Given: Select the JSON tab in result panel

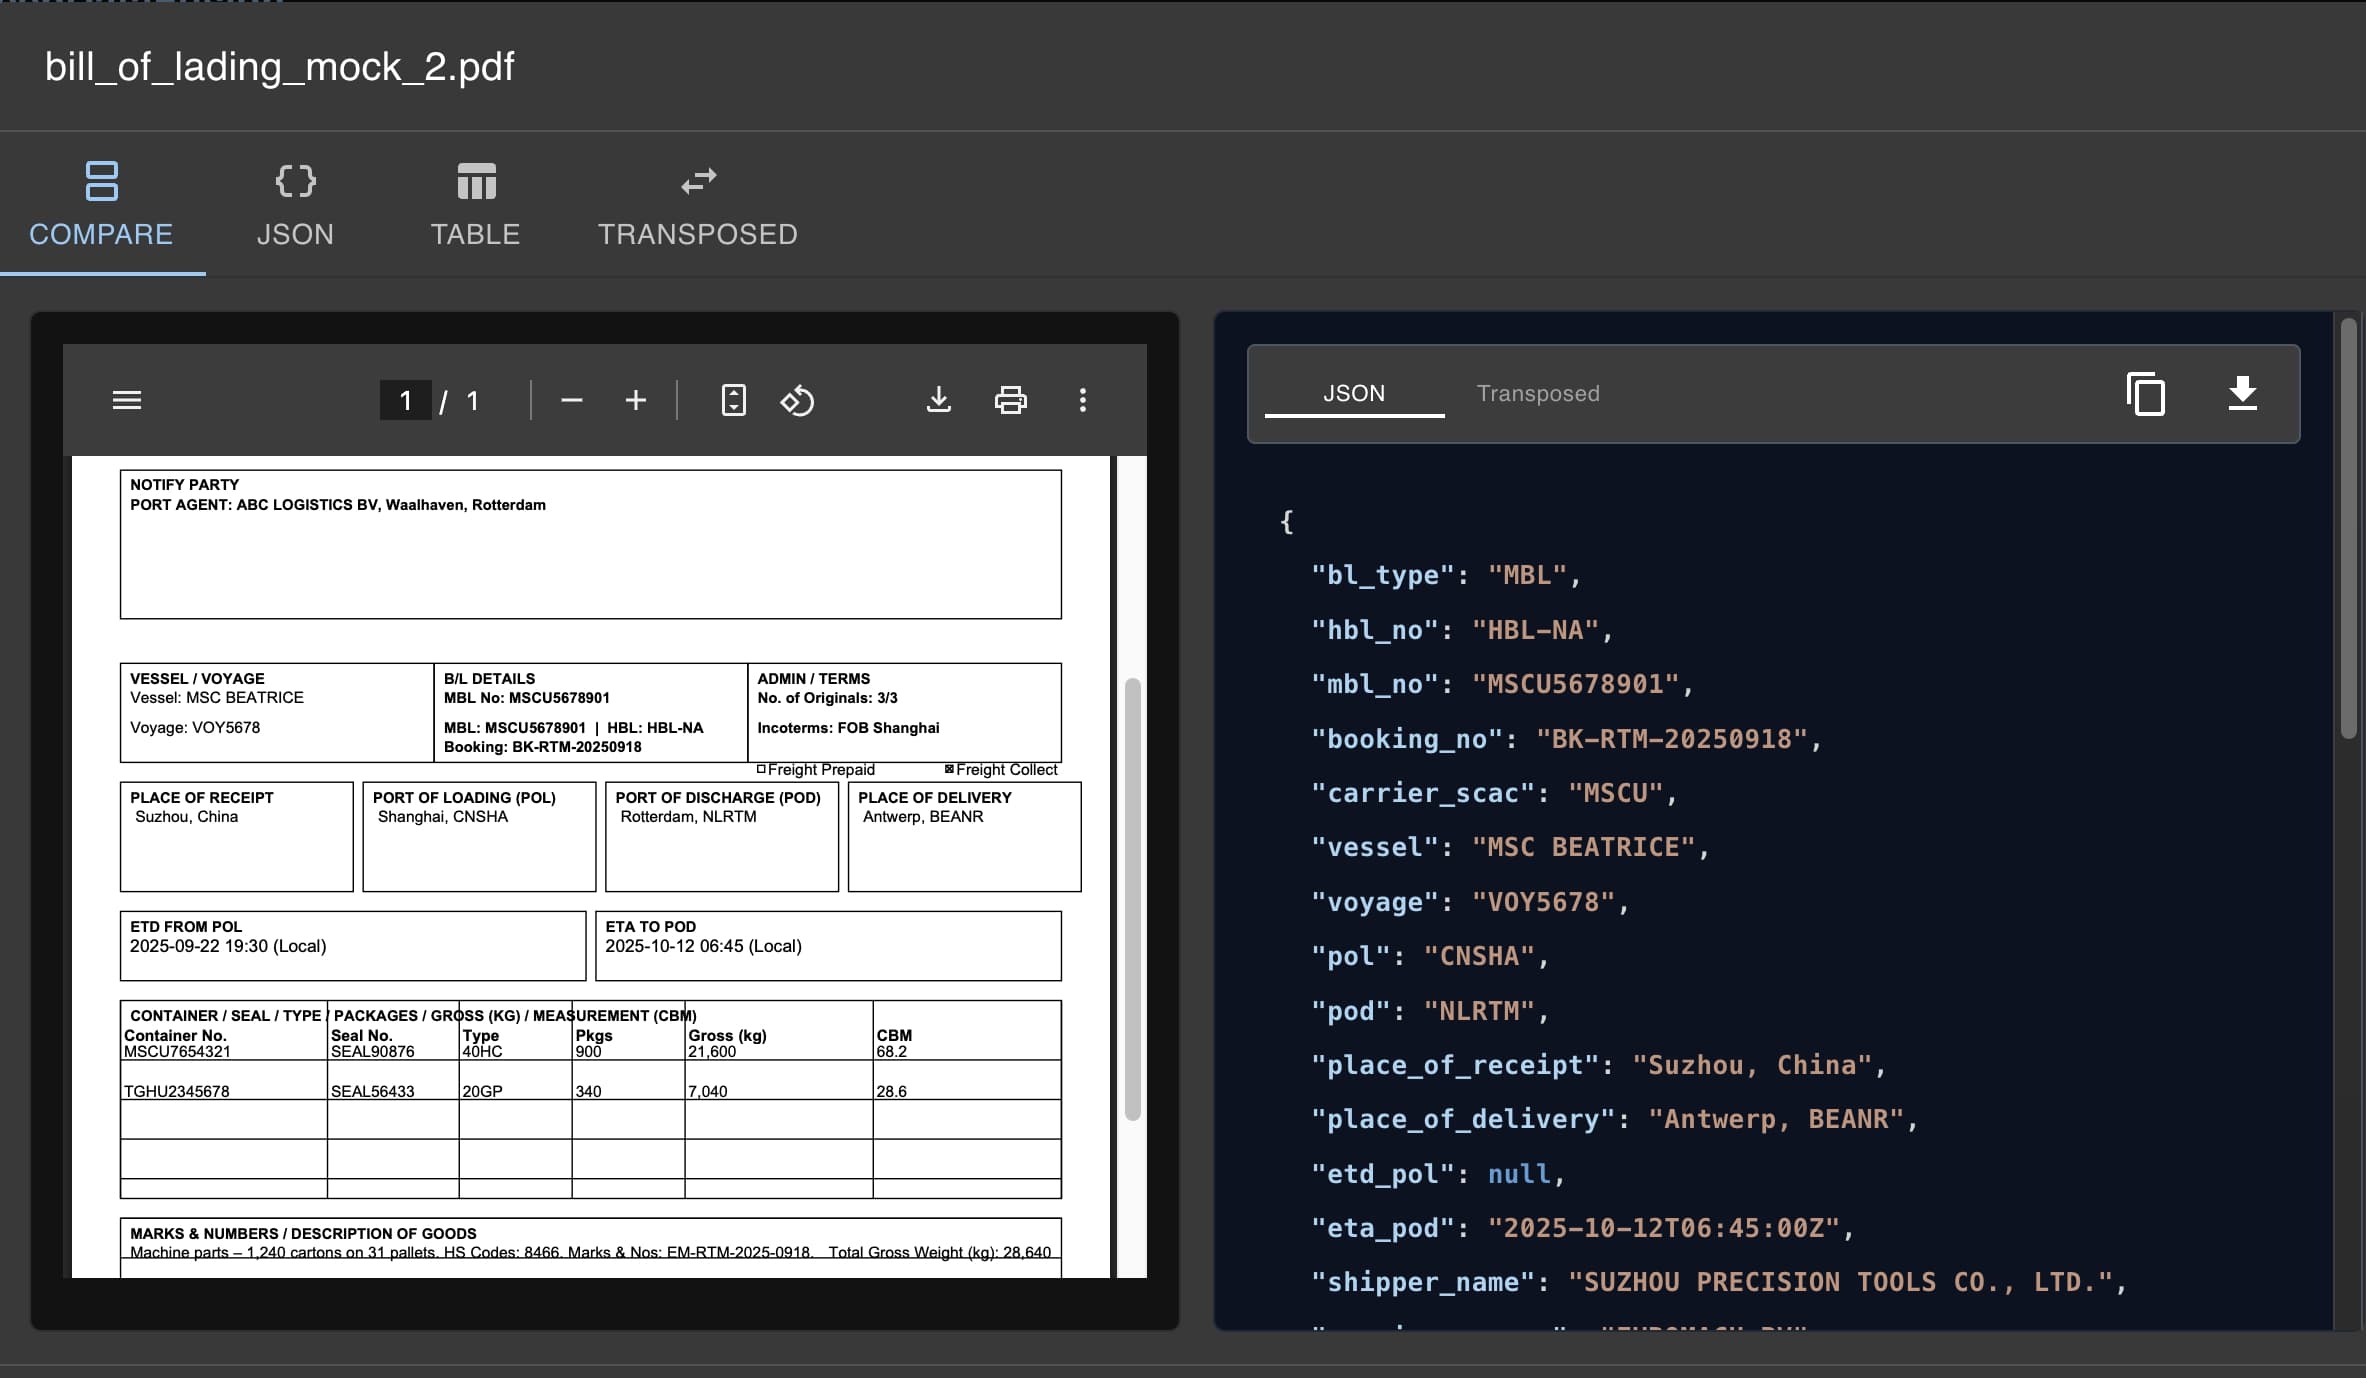Looking at the screenshot, I should click(x=1354, y=394).
